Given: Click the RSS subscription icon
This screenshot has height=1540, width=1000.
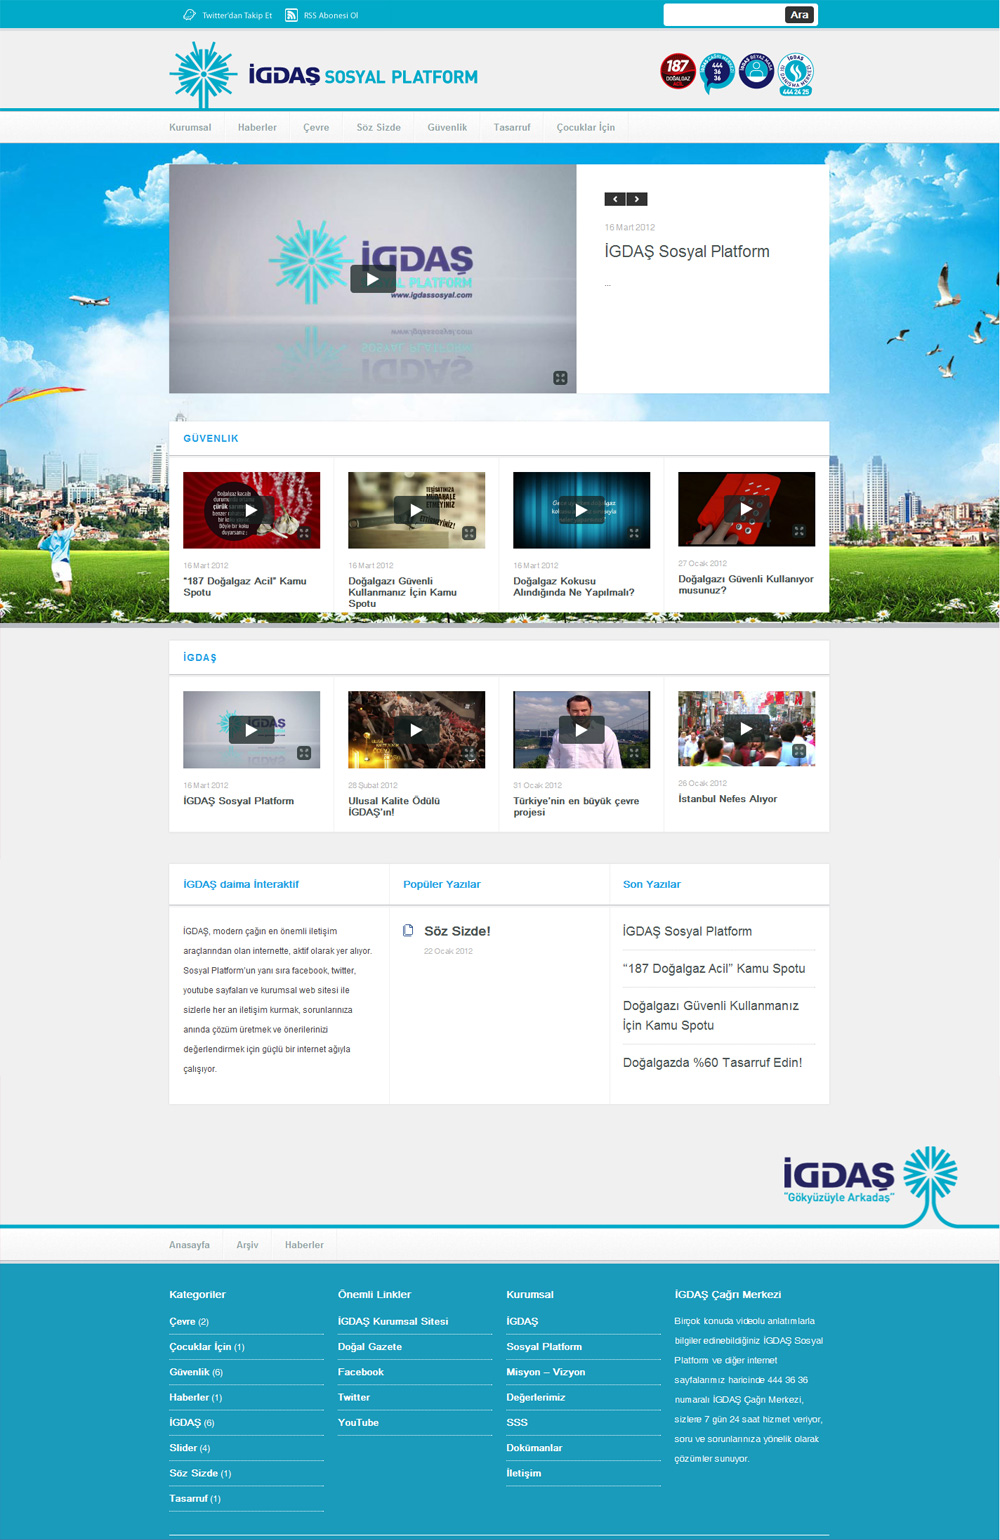Looking at the screenshot, I should tap(291, 15).
